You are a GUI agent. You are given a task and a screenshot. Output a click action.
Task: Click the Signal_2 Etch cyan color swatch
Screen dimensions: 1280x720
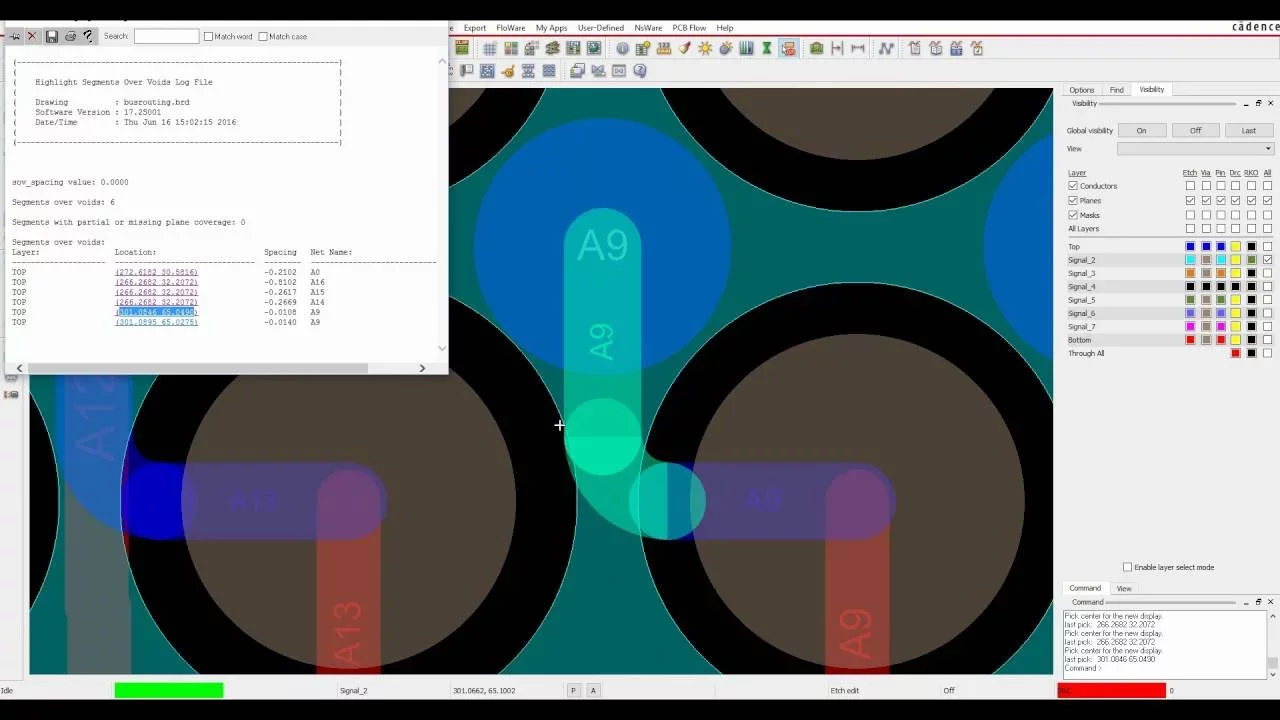(x=1190, y=260)
